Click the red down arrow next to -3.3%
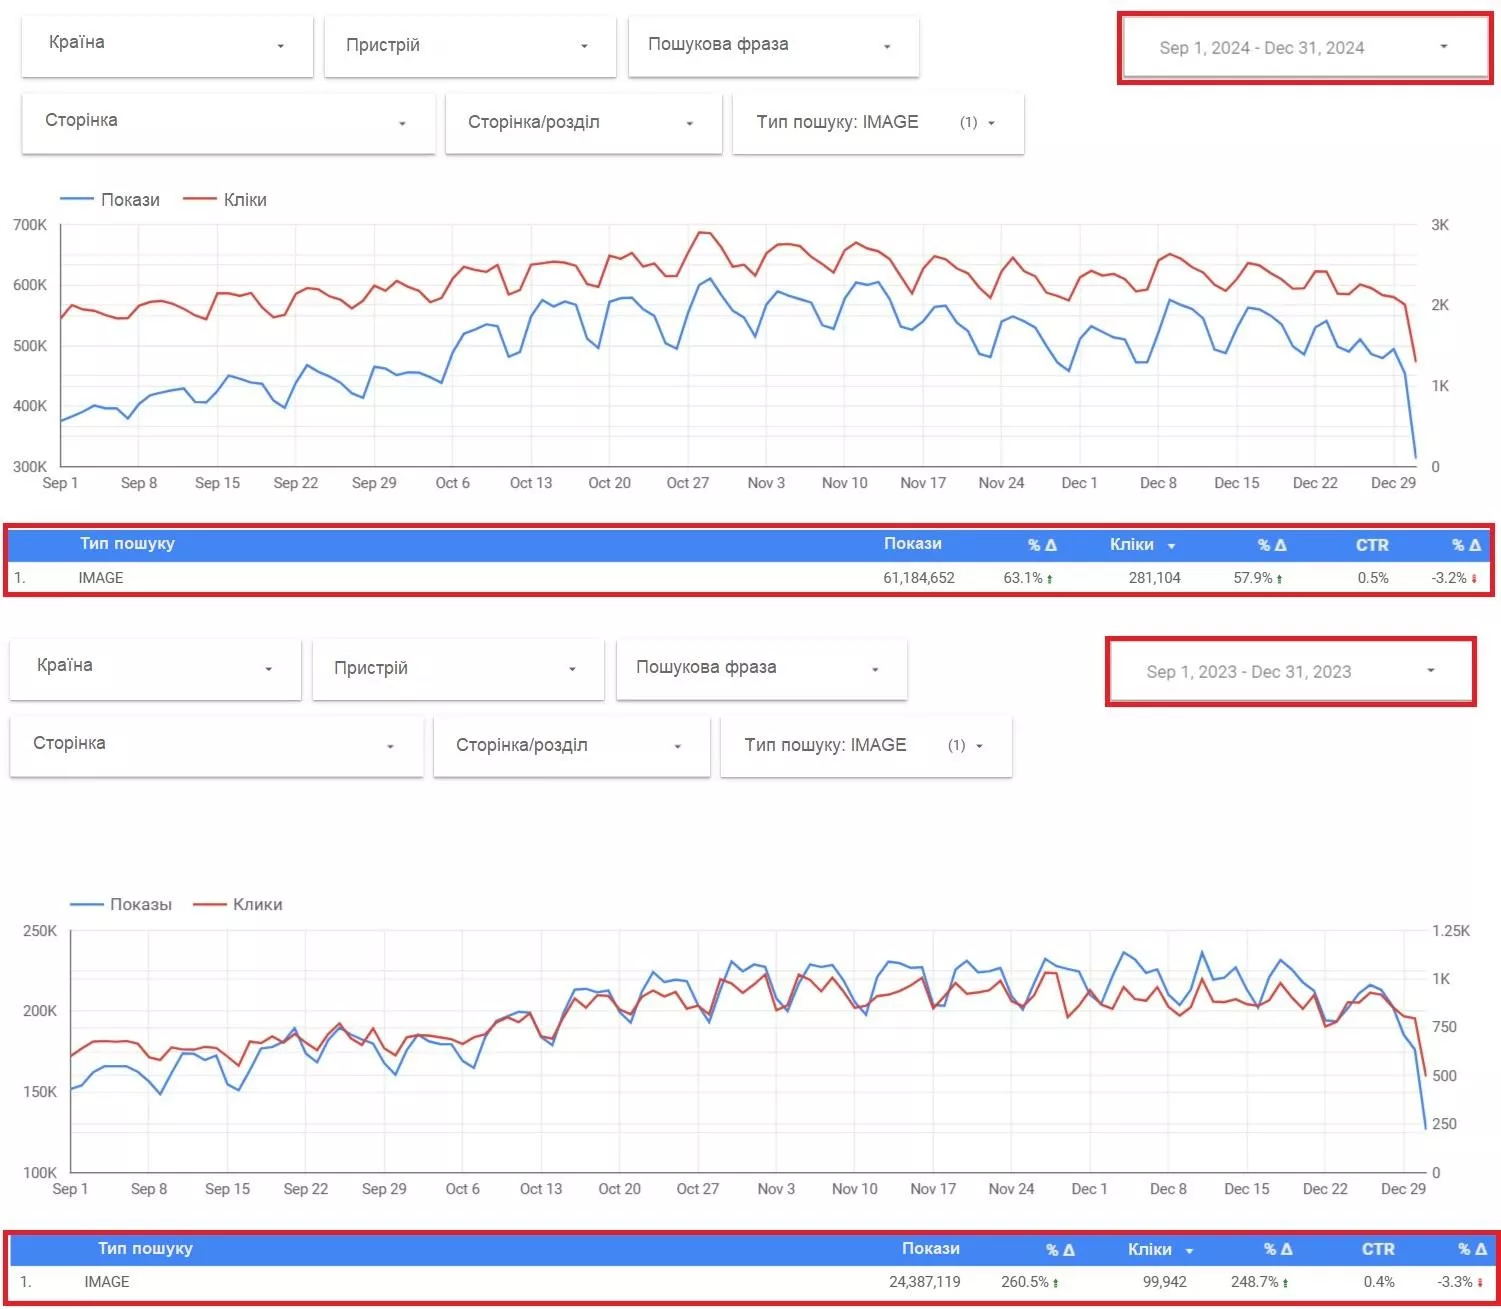The image size is (1501, 1309). (x=1480, y=1283)
